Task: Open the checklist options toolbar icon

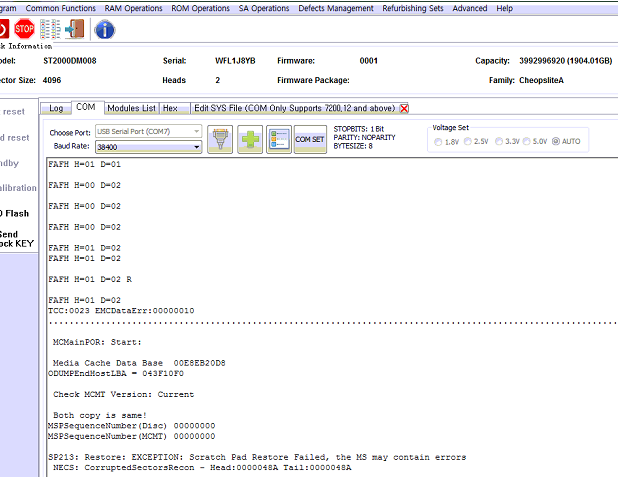Action: coord(50,29)
